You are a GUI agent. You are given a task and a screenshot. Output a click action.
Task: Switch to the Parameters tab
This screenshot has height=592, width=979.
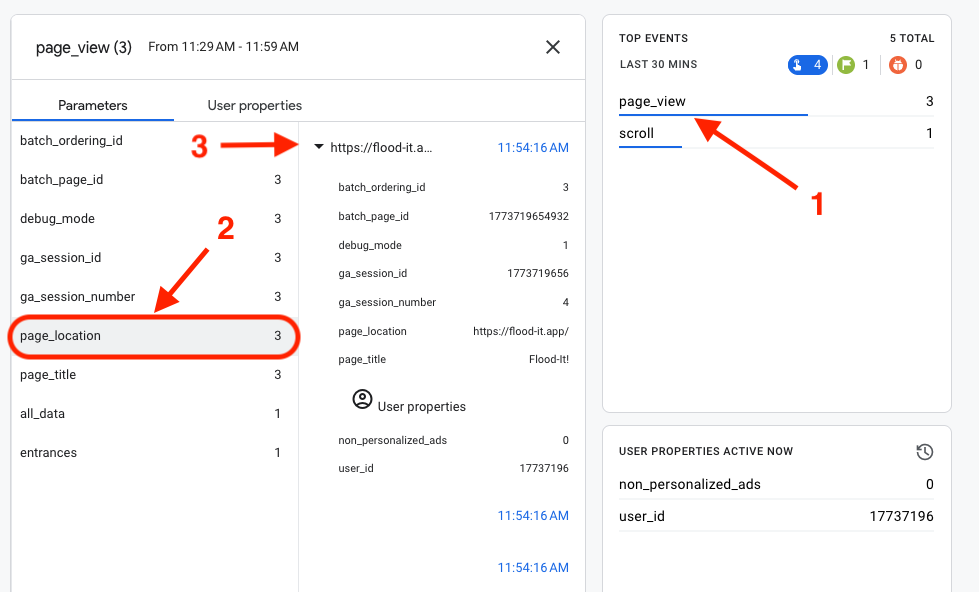(x=93, y=105)
